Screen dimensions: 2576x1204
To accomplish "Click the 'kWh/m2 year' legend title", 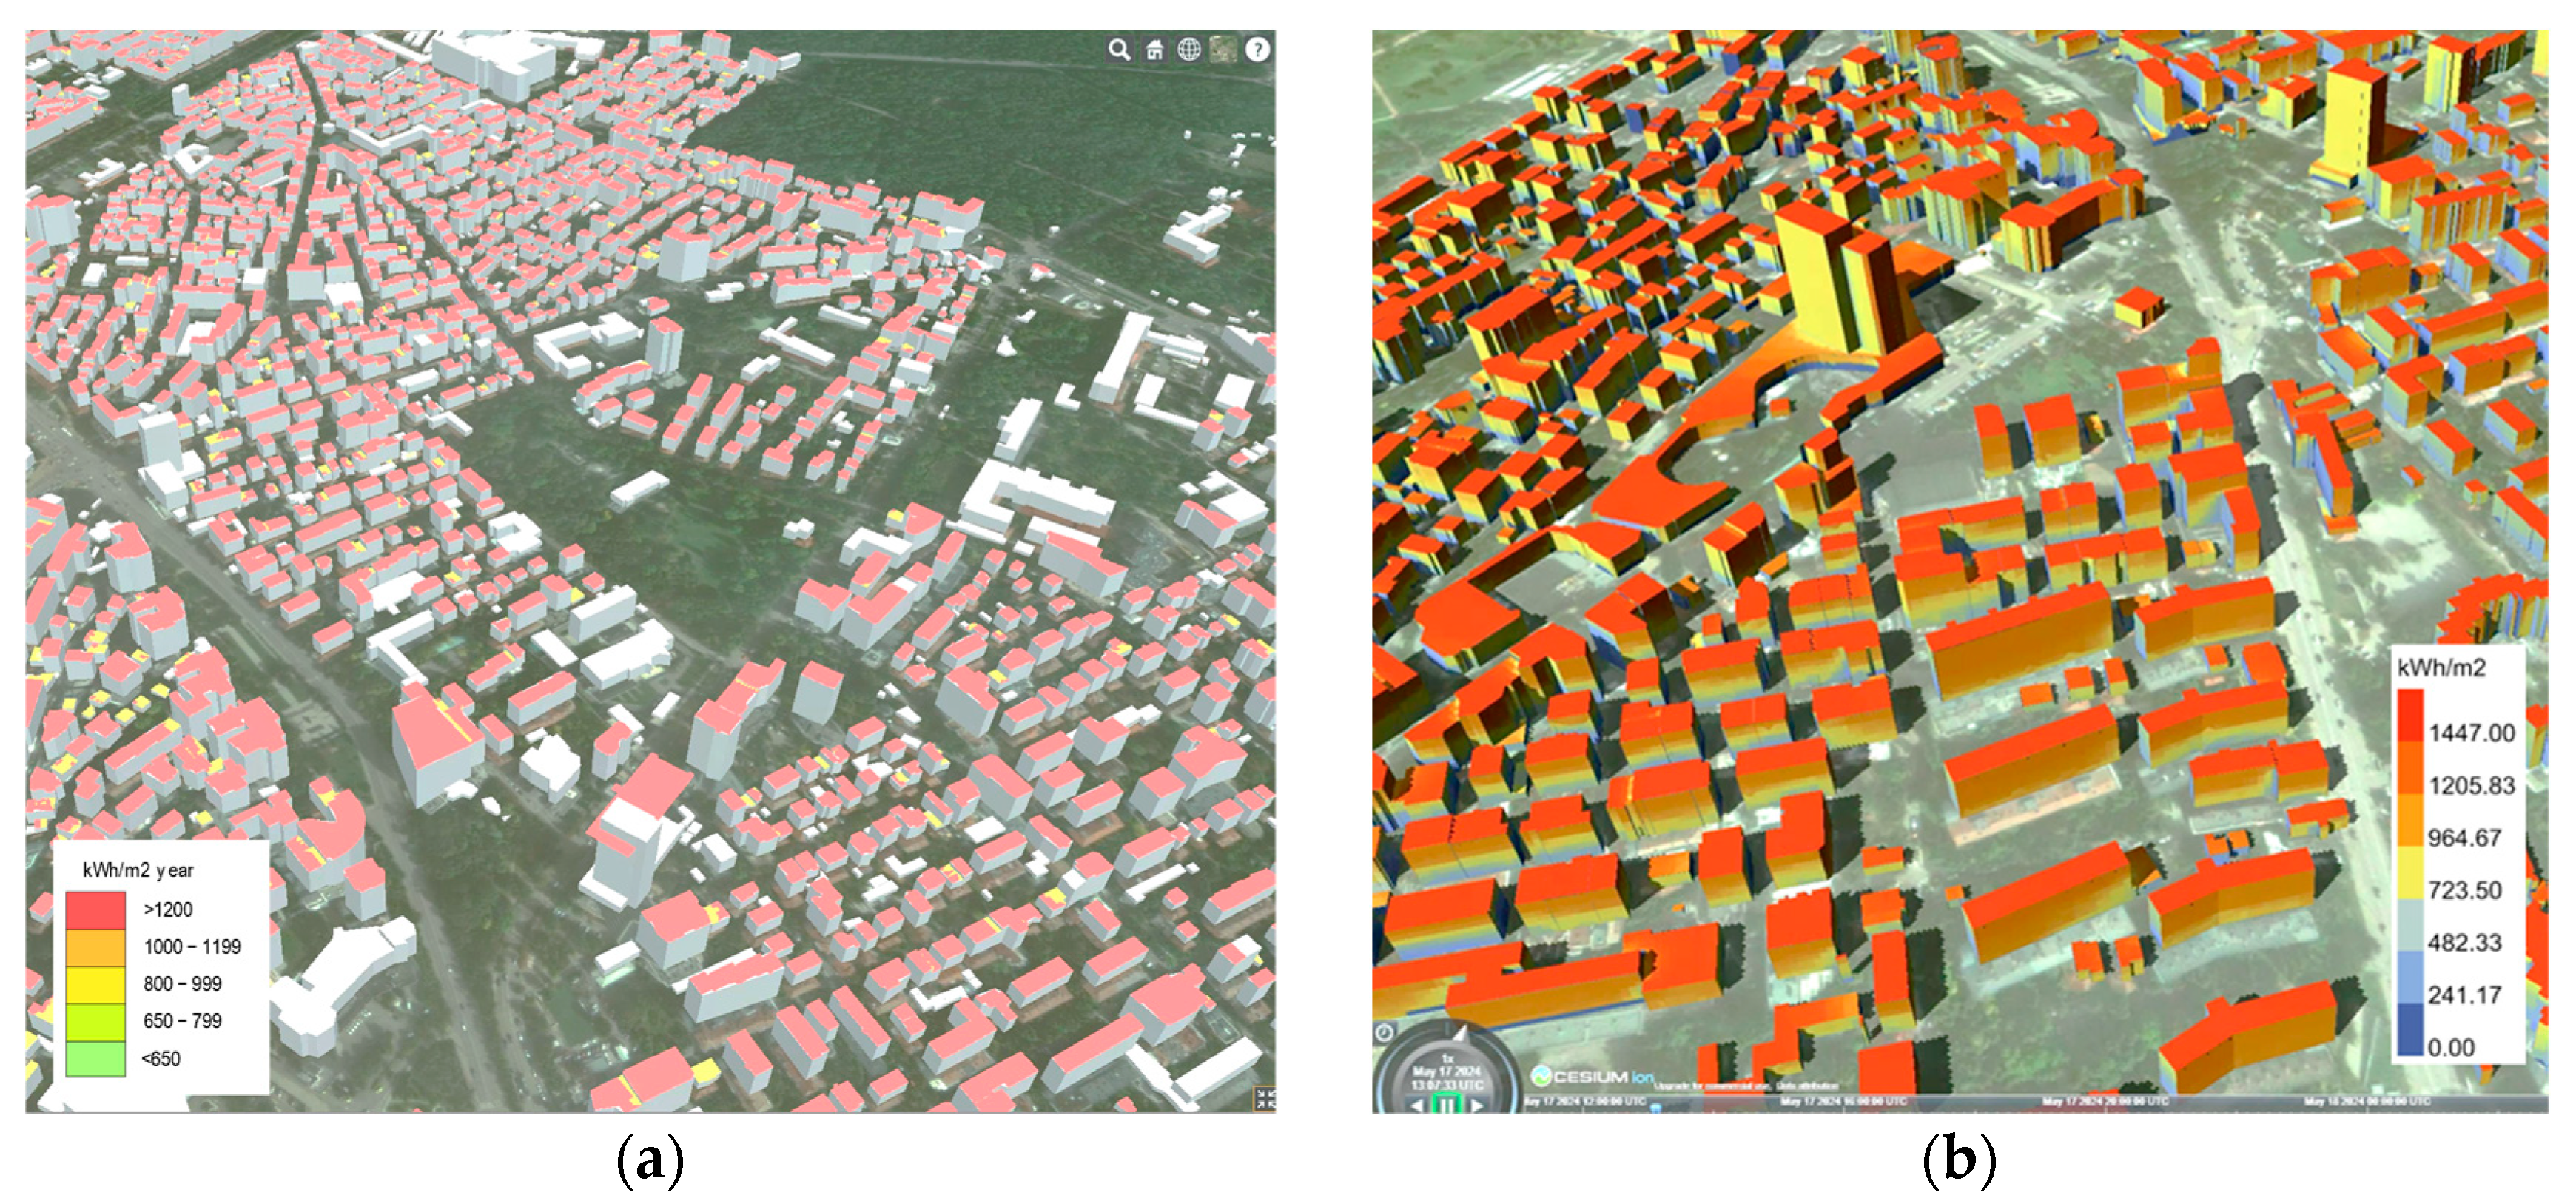I will coord(138,870).
